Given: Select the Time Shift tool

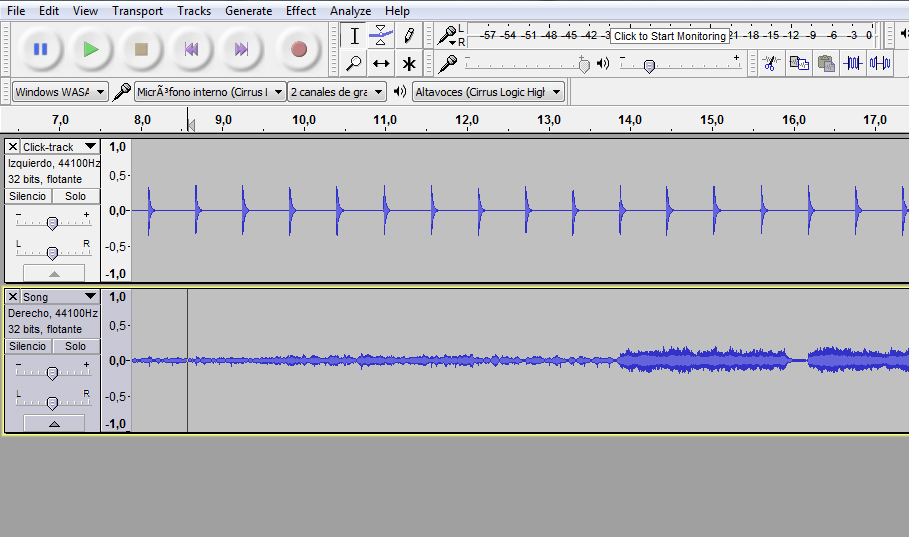Looking at the screenshot, I should [381, 63].
